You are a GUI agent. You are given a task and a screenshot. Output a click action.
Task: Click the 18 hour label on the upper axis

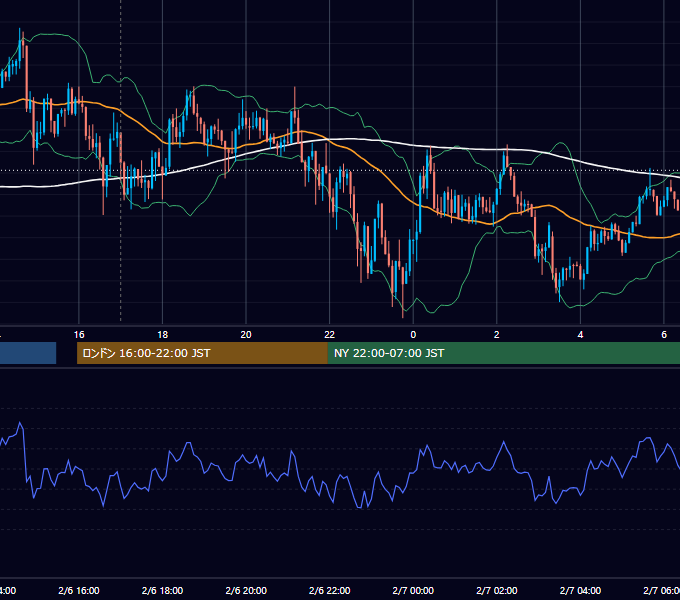(x=163, y=335)
